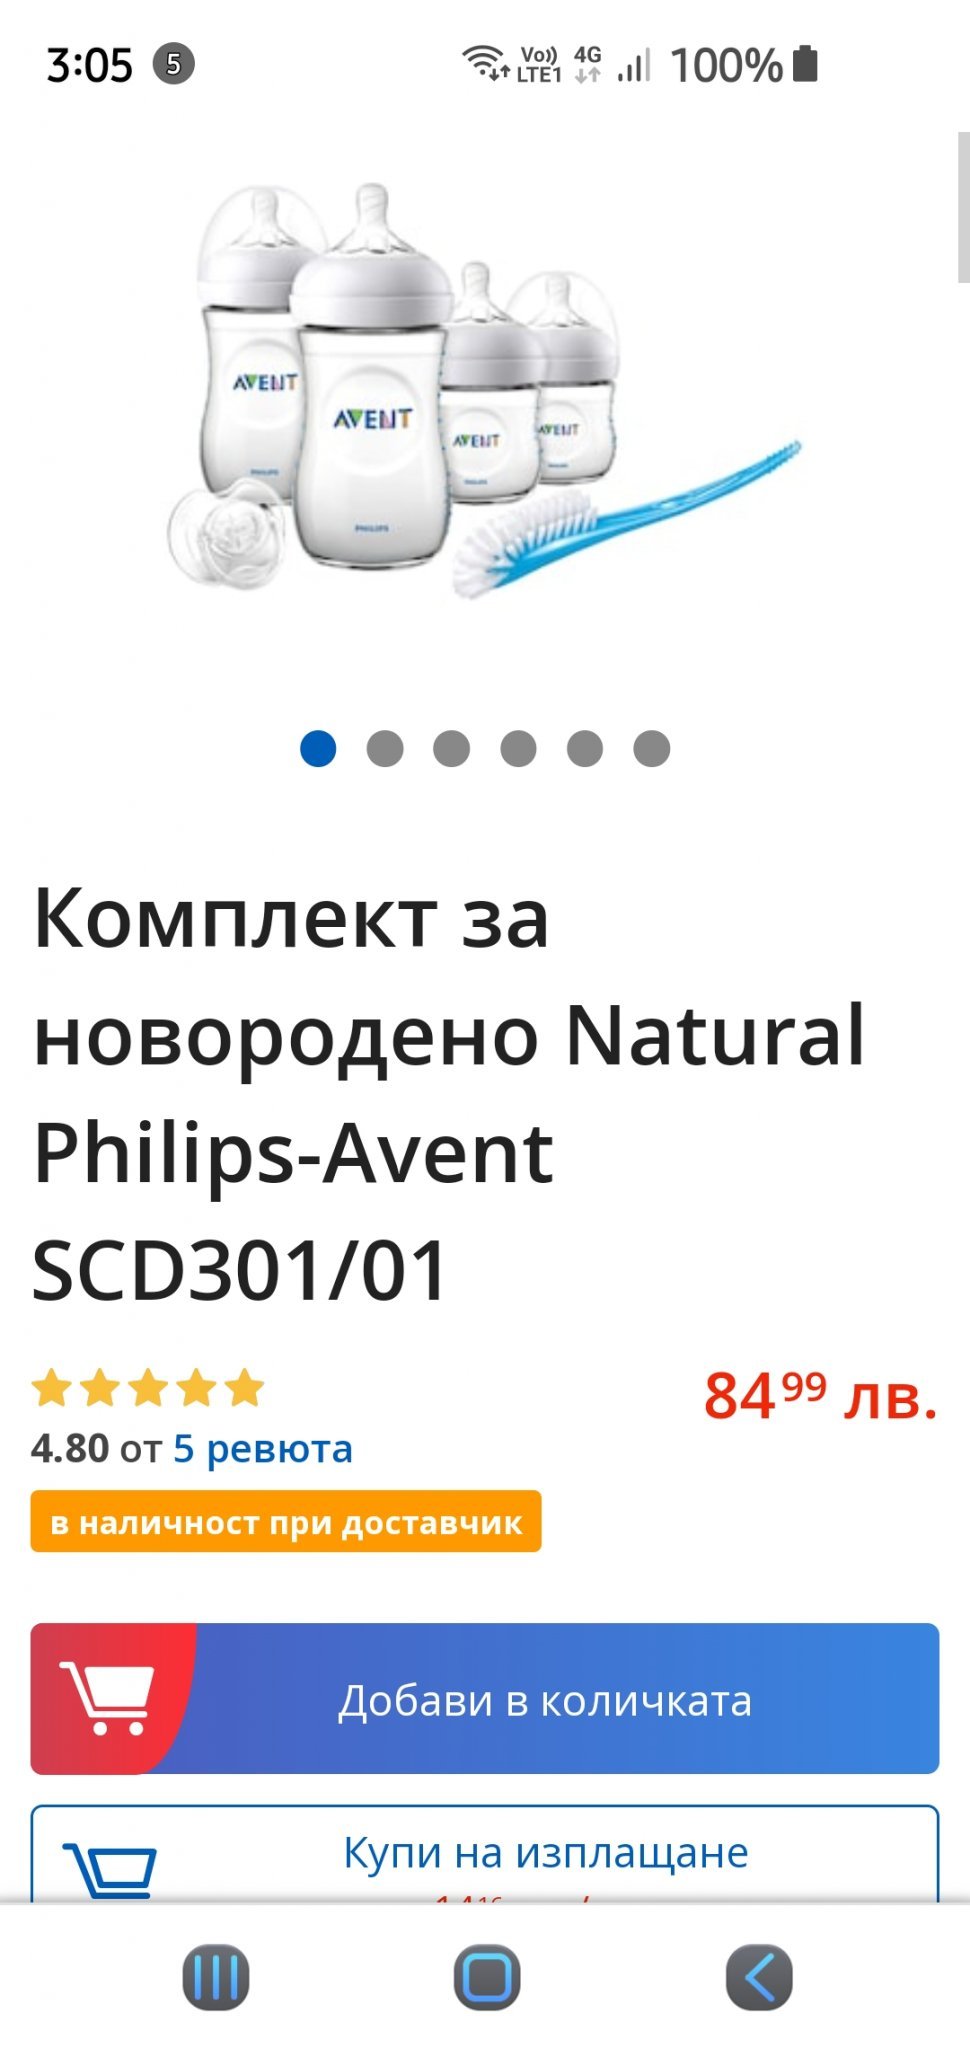This screenshot has width=970, height=2048.
Task: Select the fifth image carousel dot
Action: coord(585,748)
